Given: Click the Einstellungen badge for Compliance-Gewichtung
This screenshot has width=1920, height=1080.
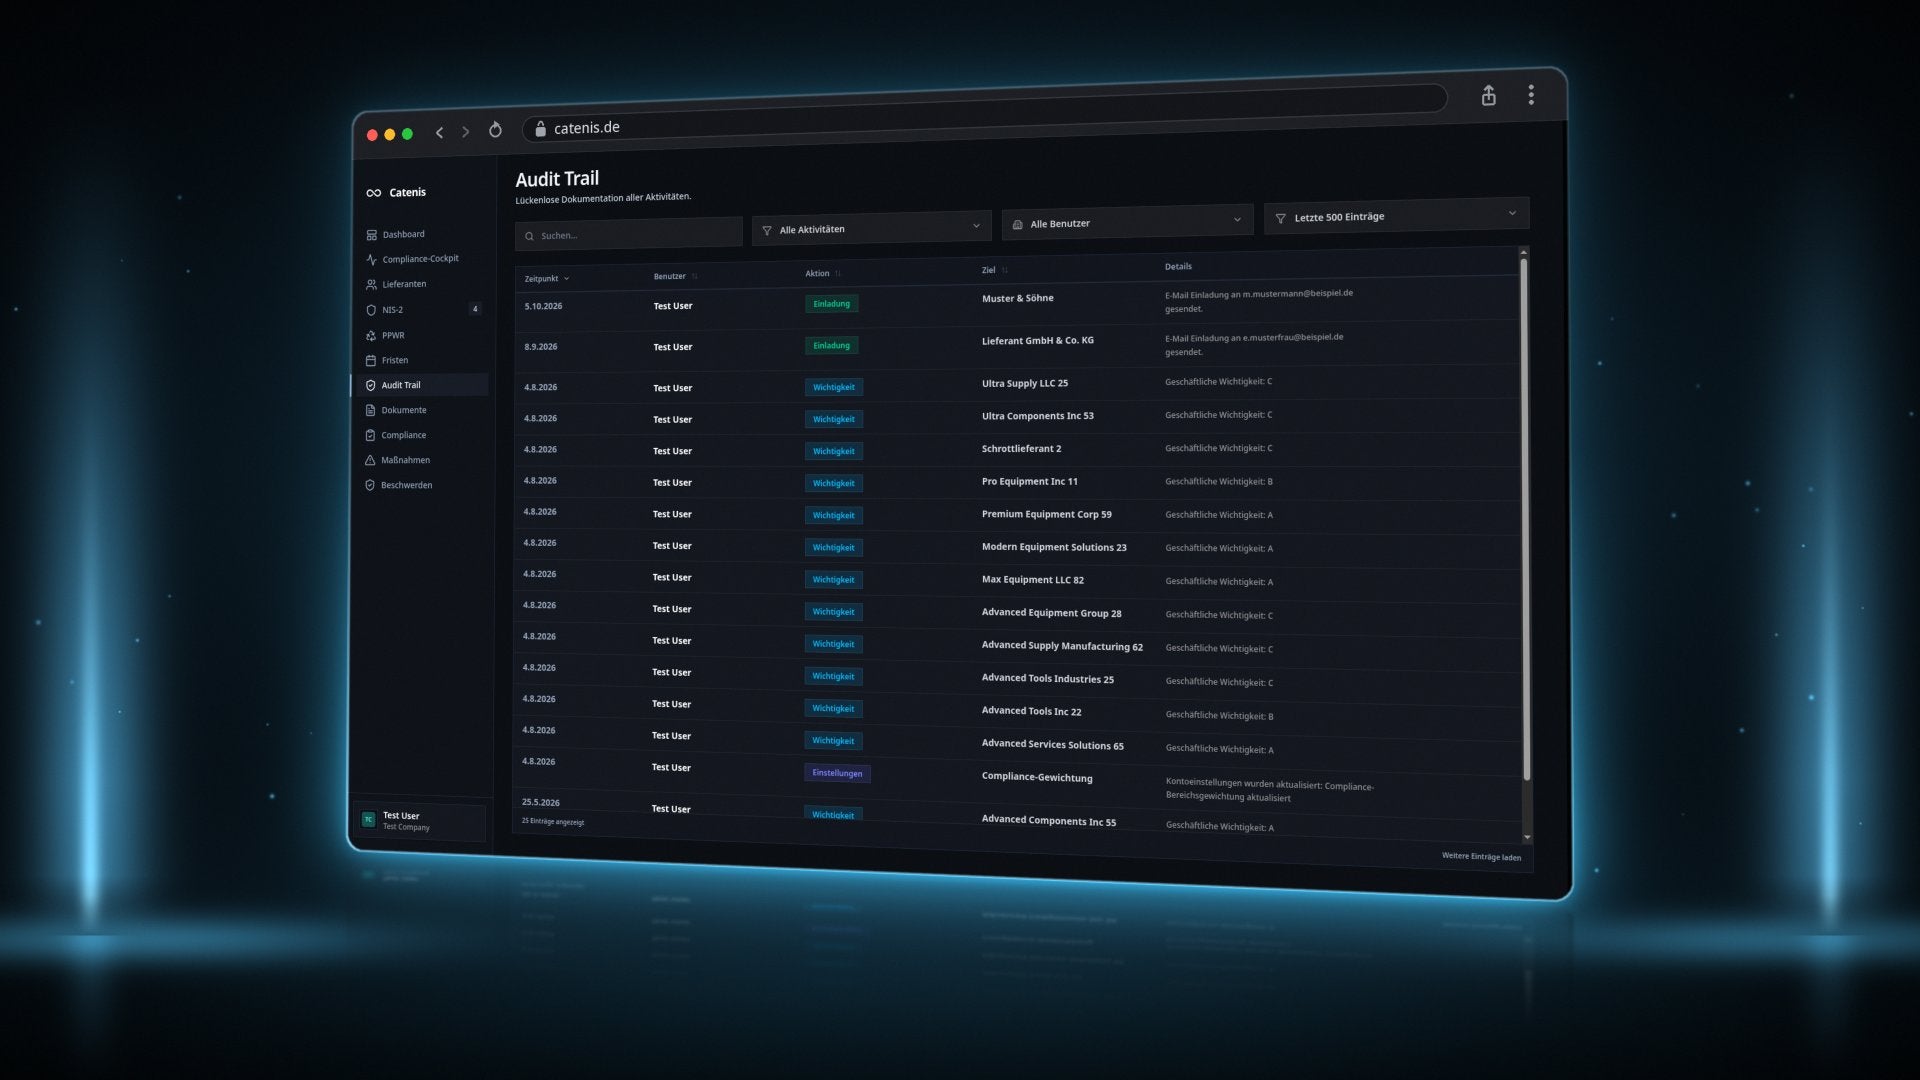Looking at the screenshot, I should (x=837, y=773).
